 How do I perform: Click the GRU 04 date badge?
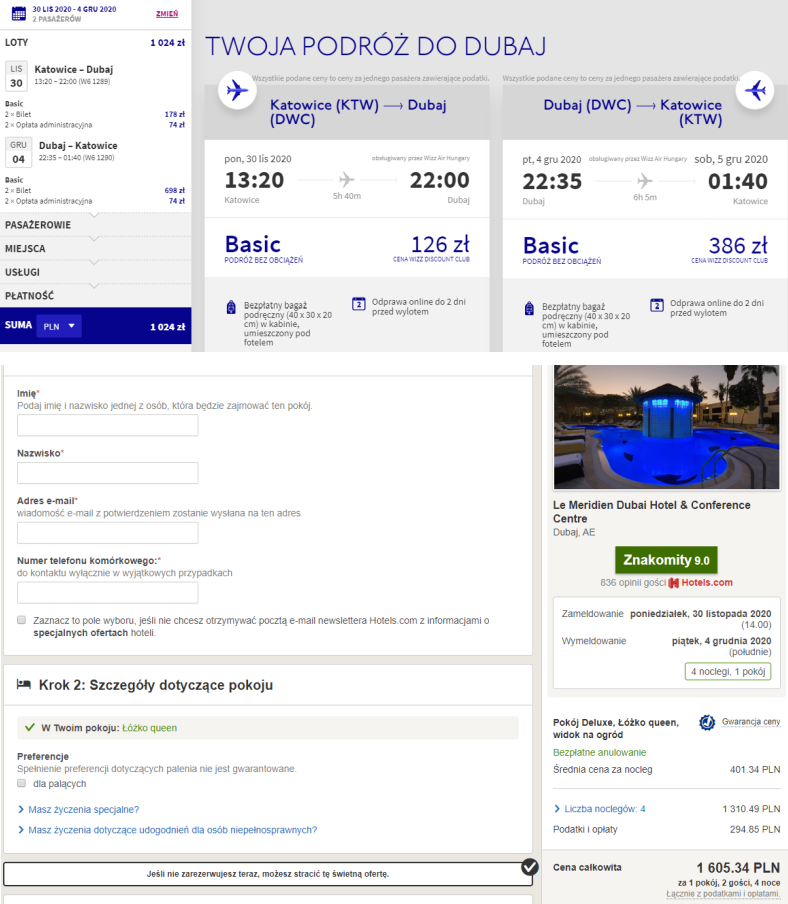click(18, 152)
